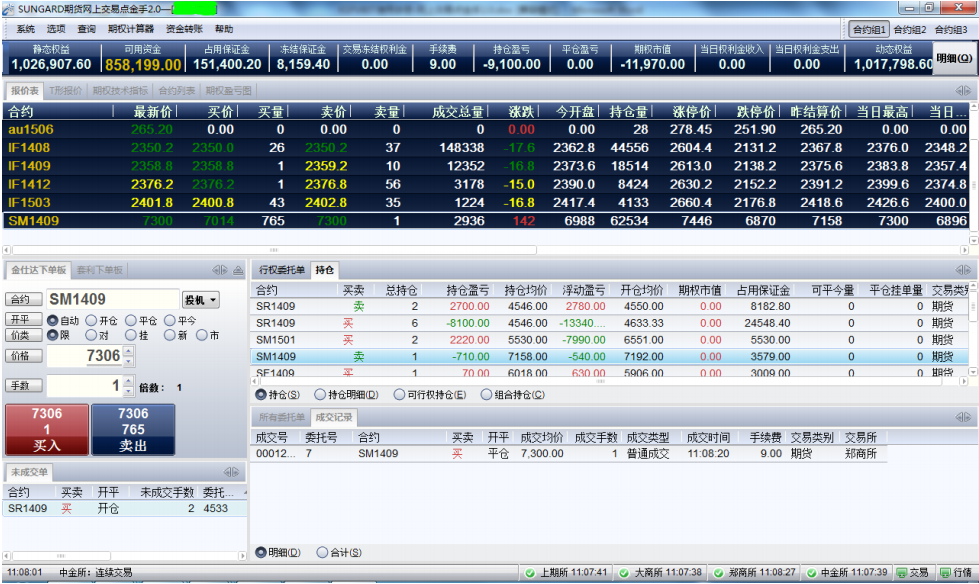Select 可行权持仓(E) radio option
Image resolution: width=979 pixels, height=584 pixels.
coord(400,395)
